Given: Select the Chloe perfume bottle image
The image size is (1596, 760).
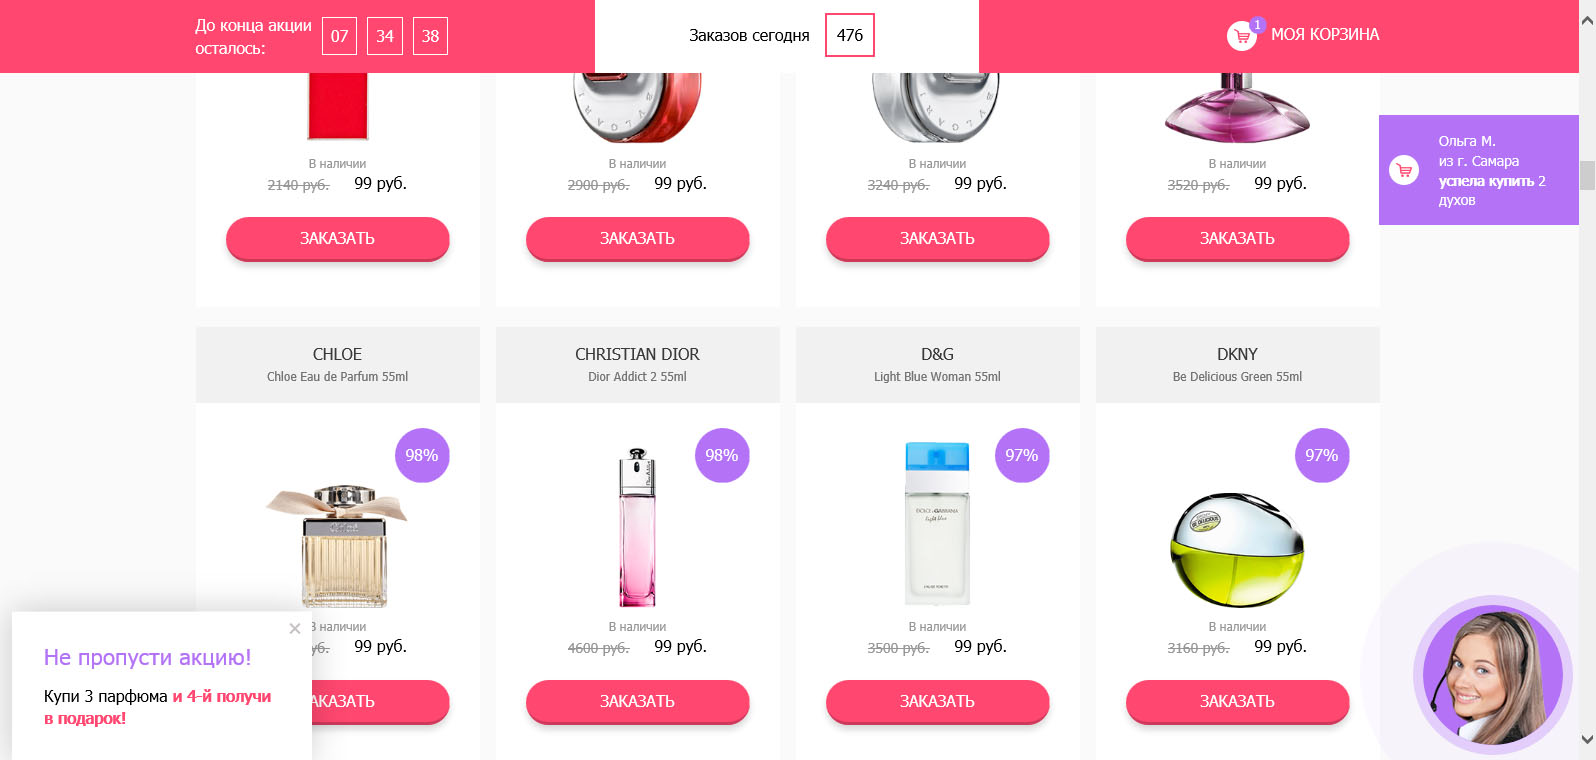Looking at the screenshot, I should [x=337, y=546].
